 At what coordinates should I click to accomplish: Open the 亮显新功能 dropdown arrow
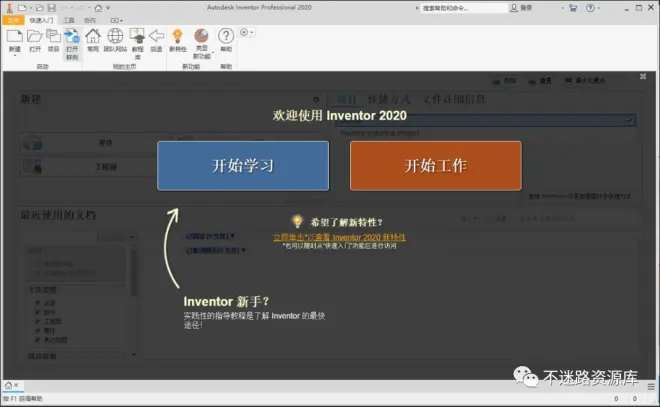point(213,53)
